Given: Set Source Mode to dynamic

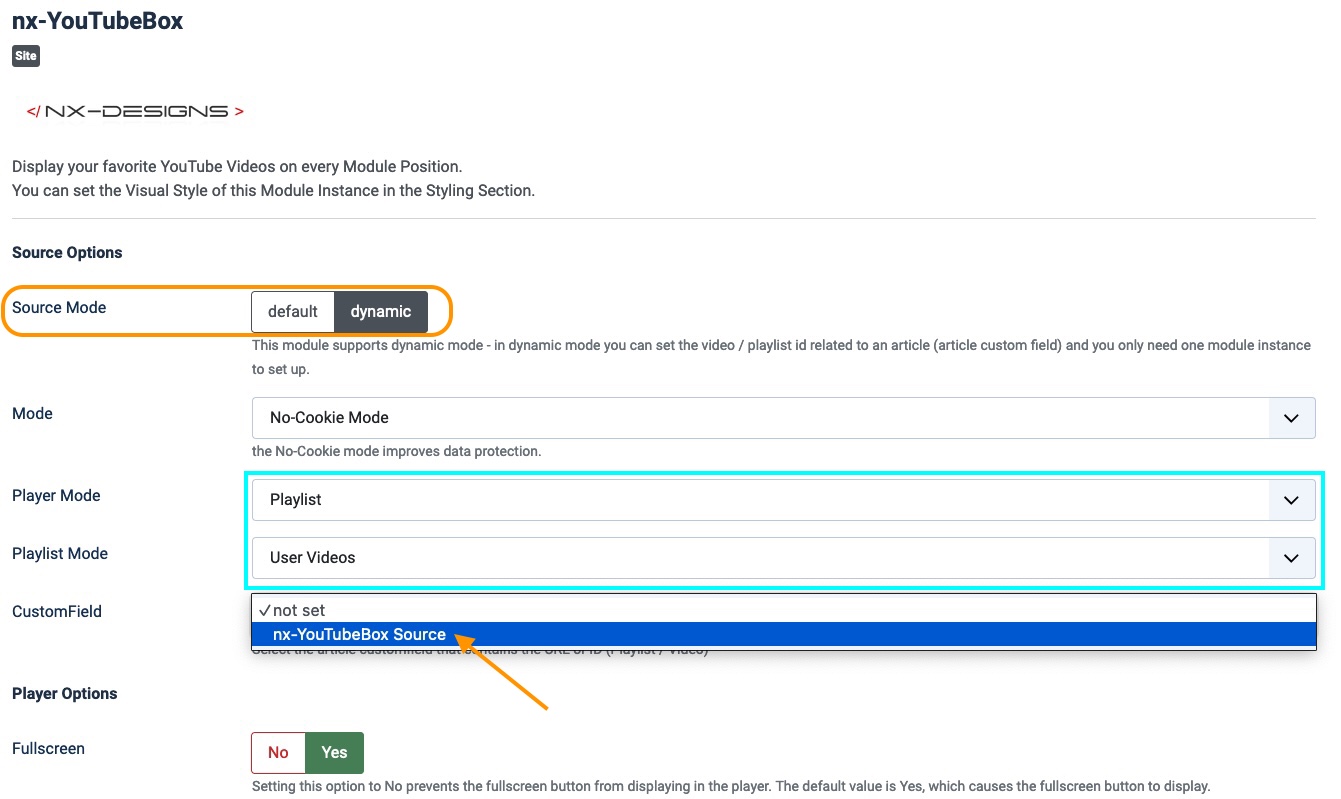Looking at the screenshot, I should click(380, 312).
